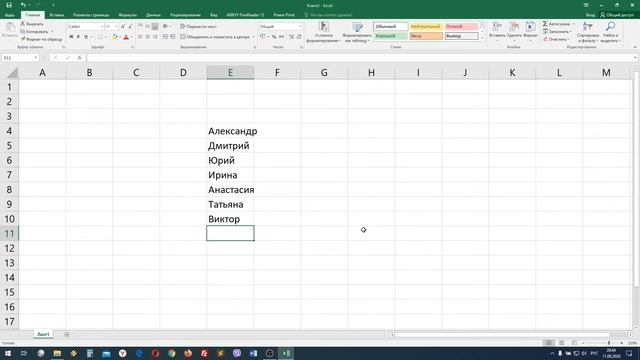Expand the Name Box dropdown arrow
The height and width of the screenshot is (360, 640).
pyautogui.click(x=36, y=58)
